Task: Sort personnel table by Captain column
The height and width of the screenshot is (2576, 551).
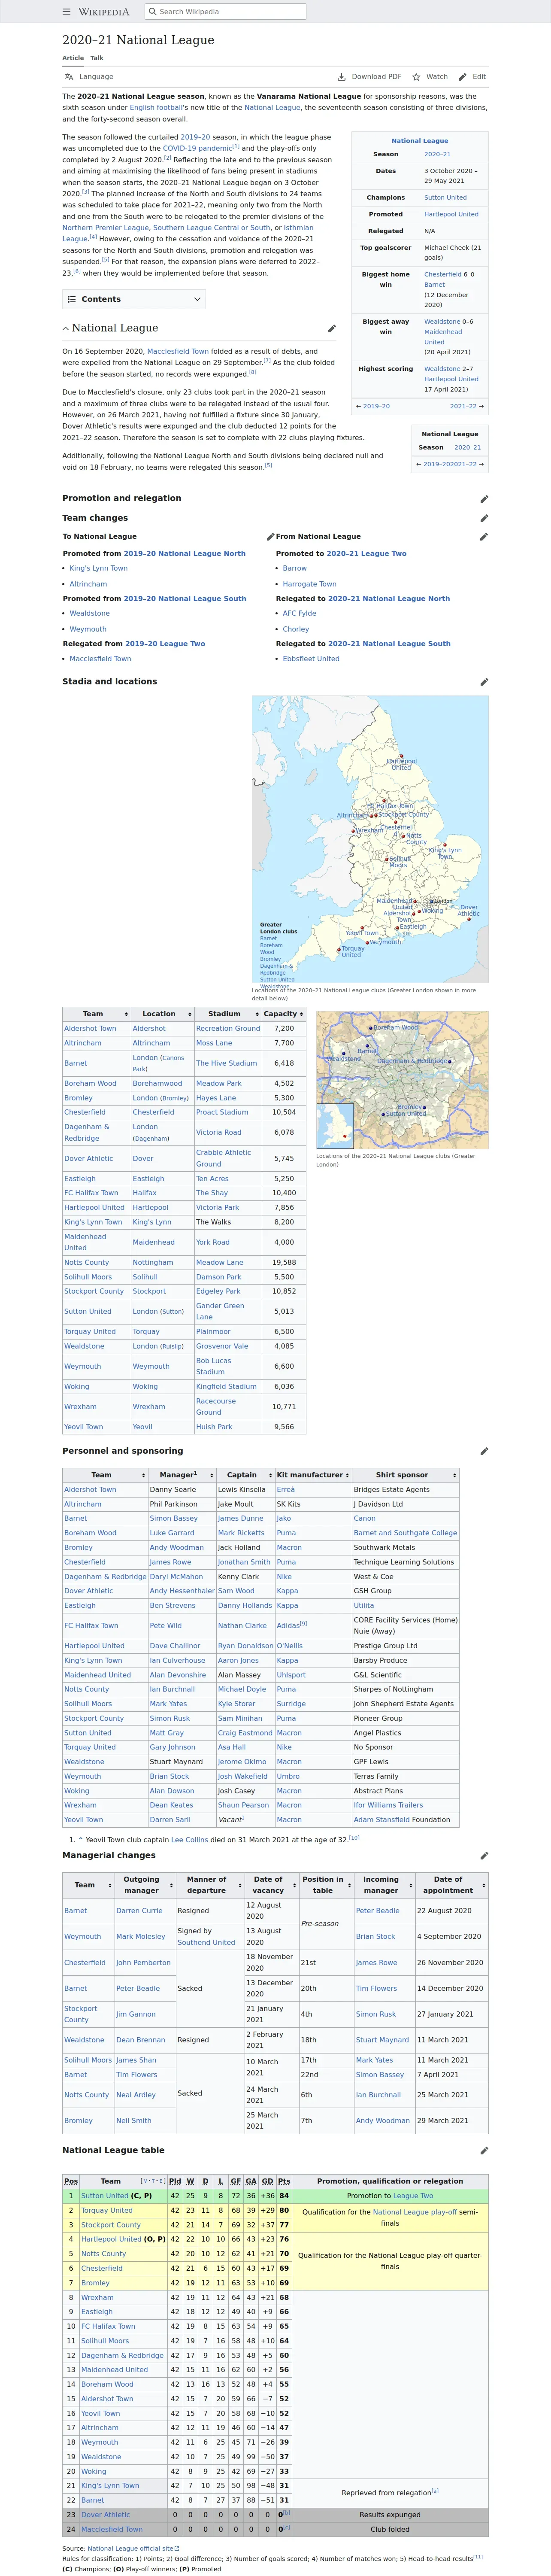Action: [x=245, y=1475]
